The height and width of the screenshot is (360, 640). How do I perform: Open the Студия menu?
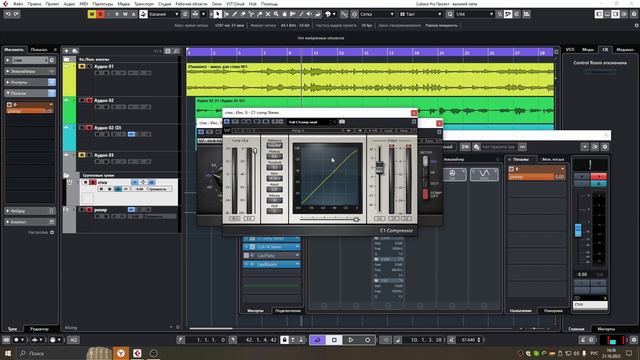[164, 4]
